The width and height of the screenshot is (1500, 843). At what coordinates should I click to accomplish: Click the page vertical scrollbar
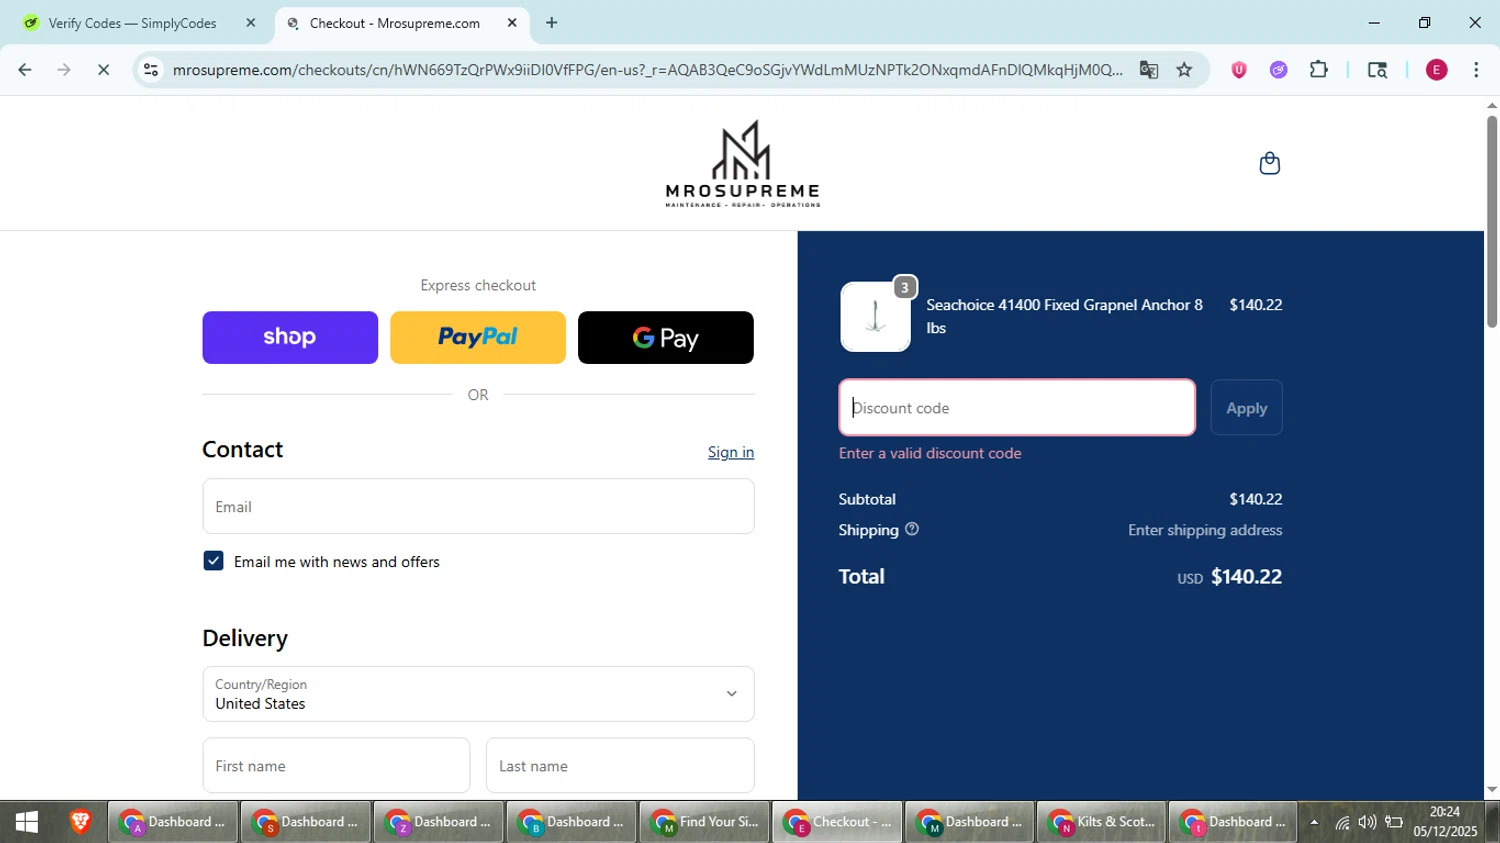1491,222
